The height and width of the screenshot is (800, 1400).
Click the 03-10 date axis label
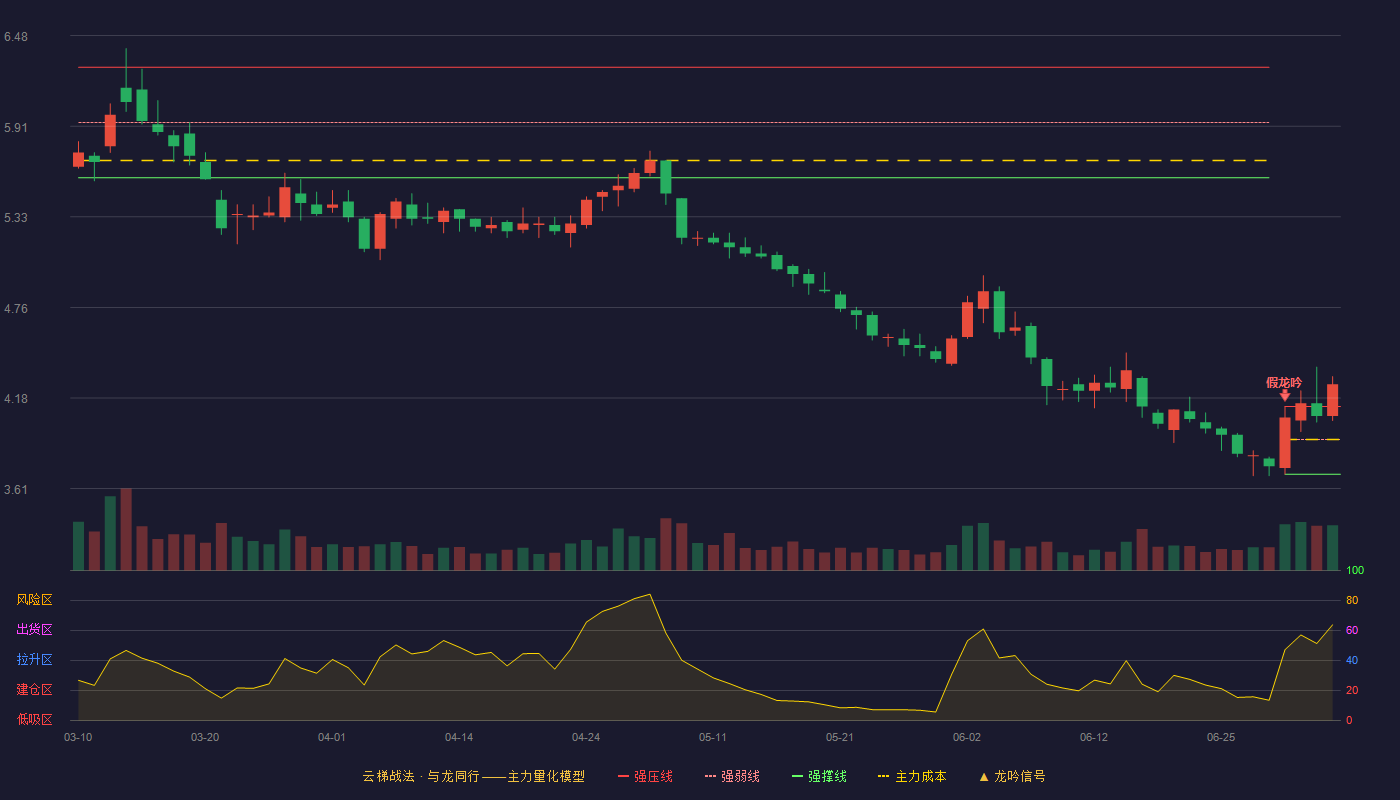click(x=78, y=737)
